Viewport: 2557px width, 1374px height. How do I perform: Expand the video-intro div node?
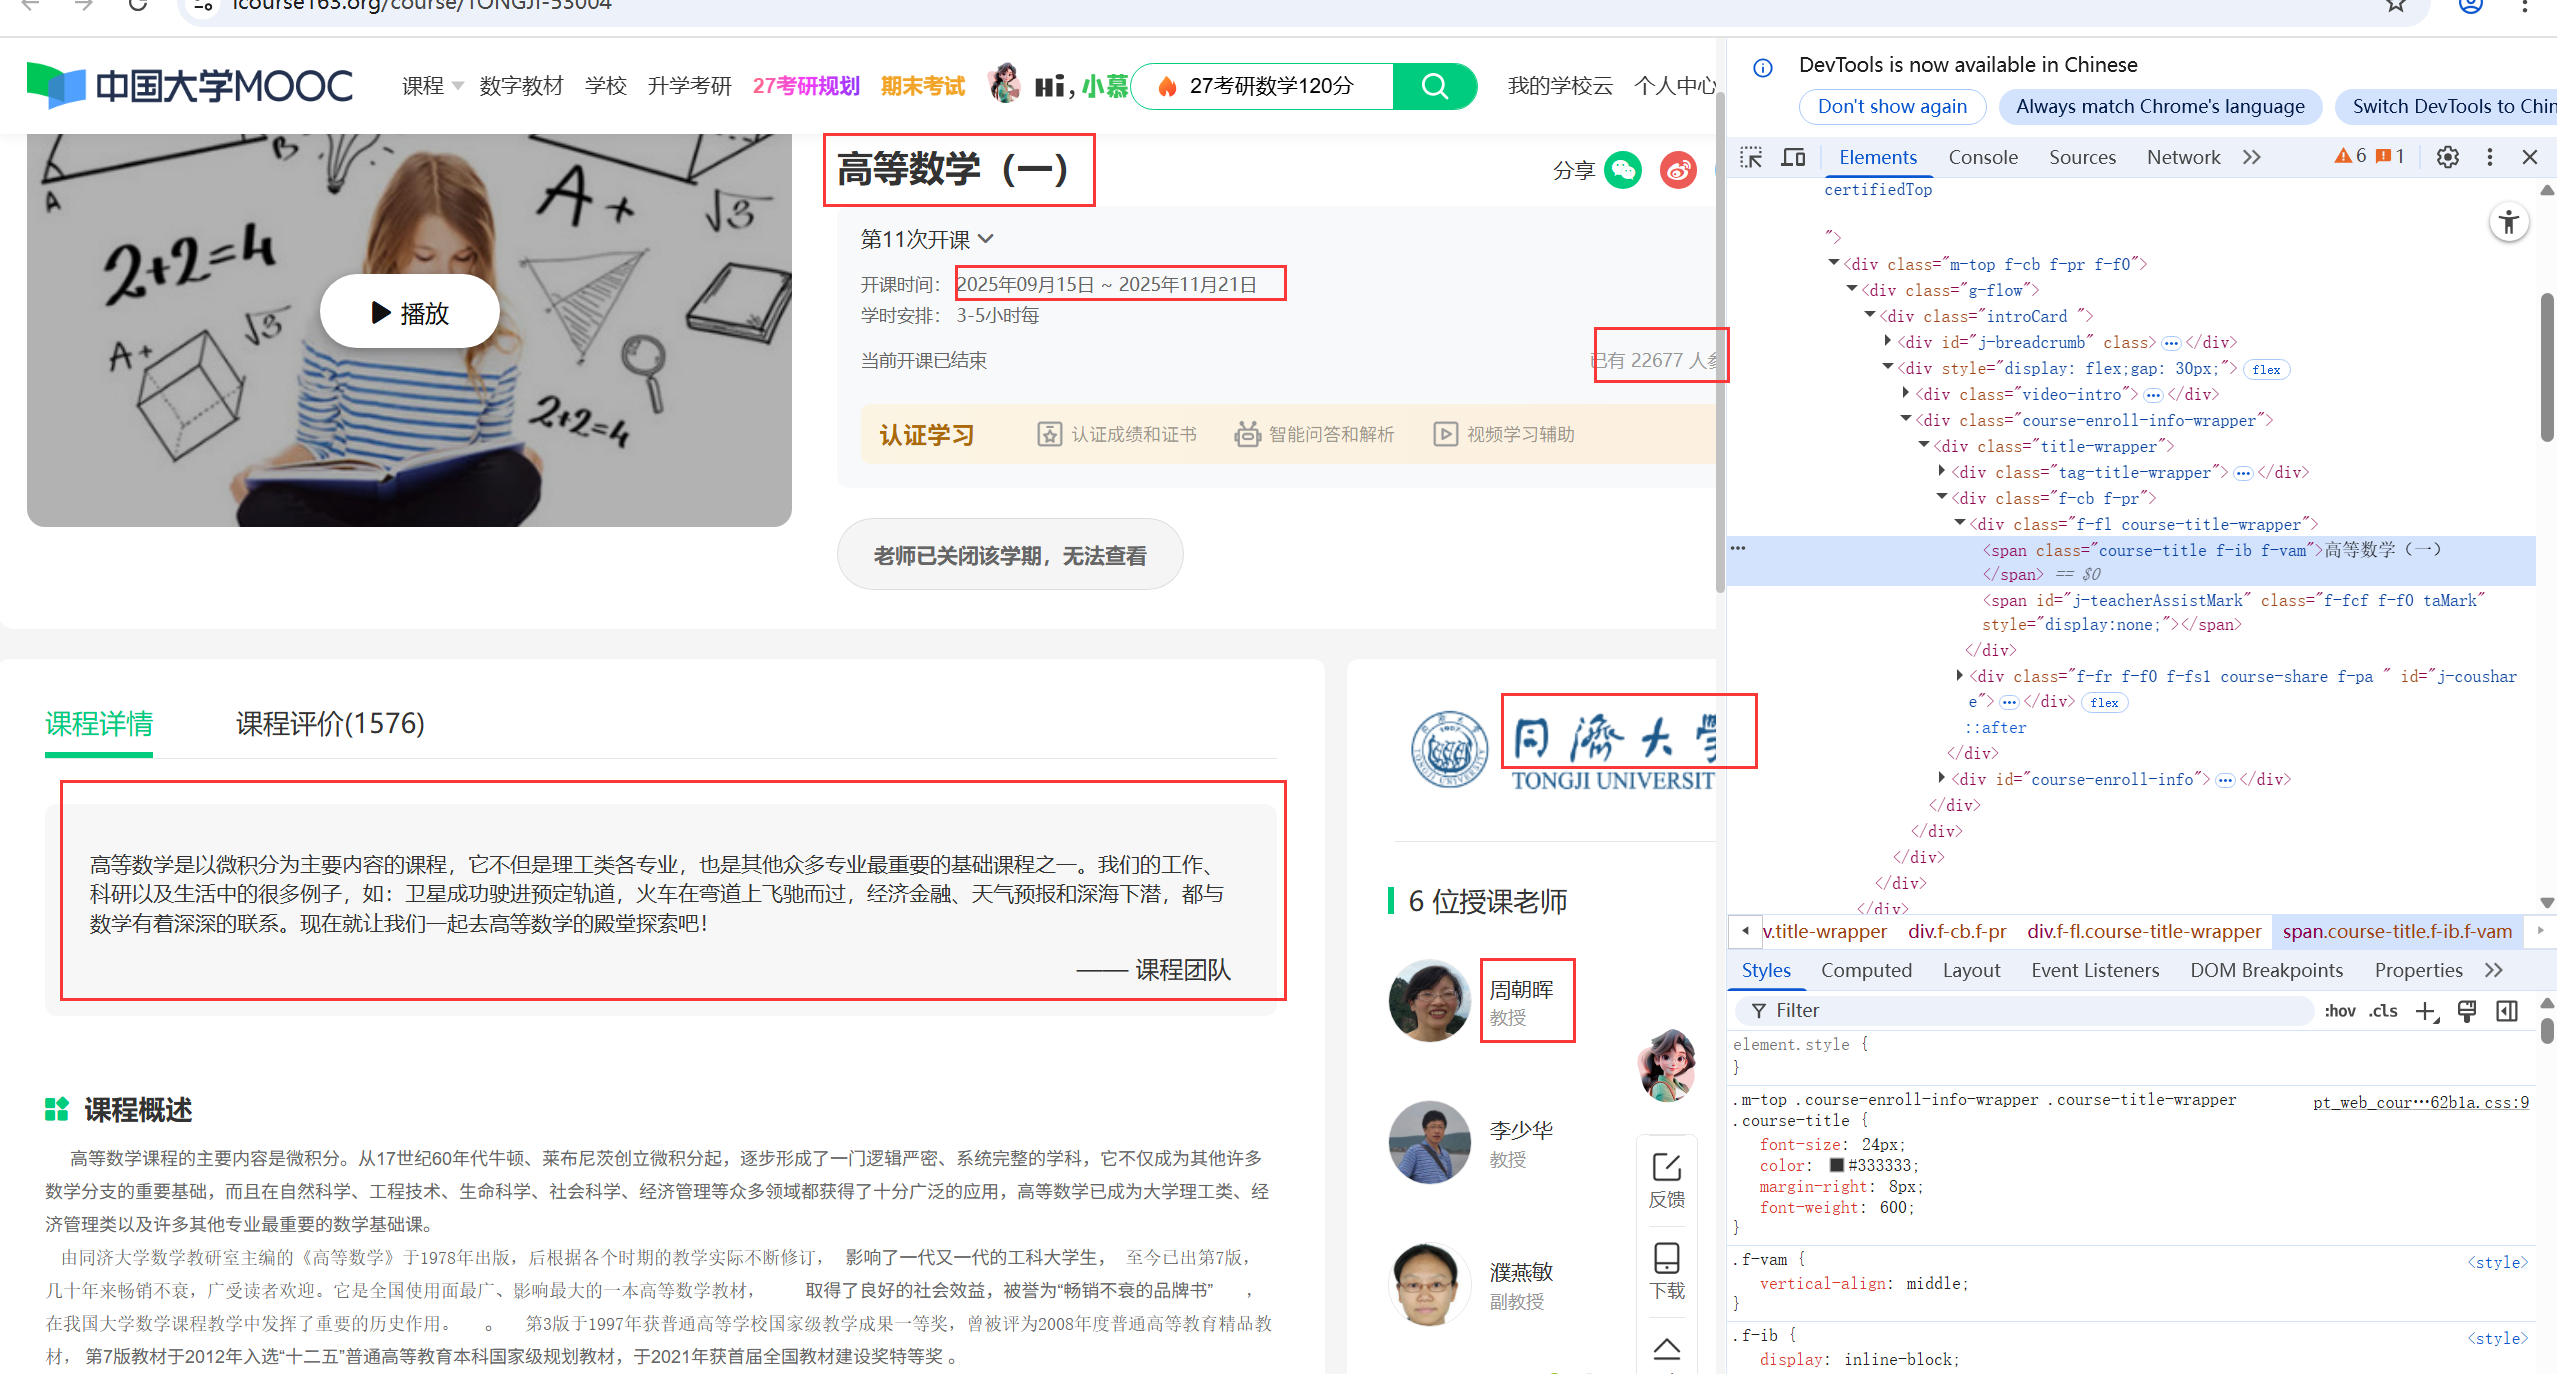[x=1906, y=393]
